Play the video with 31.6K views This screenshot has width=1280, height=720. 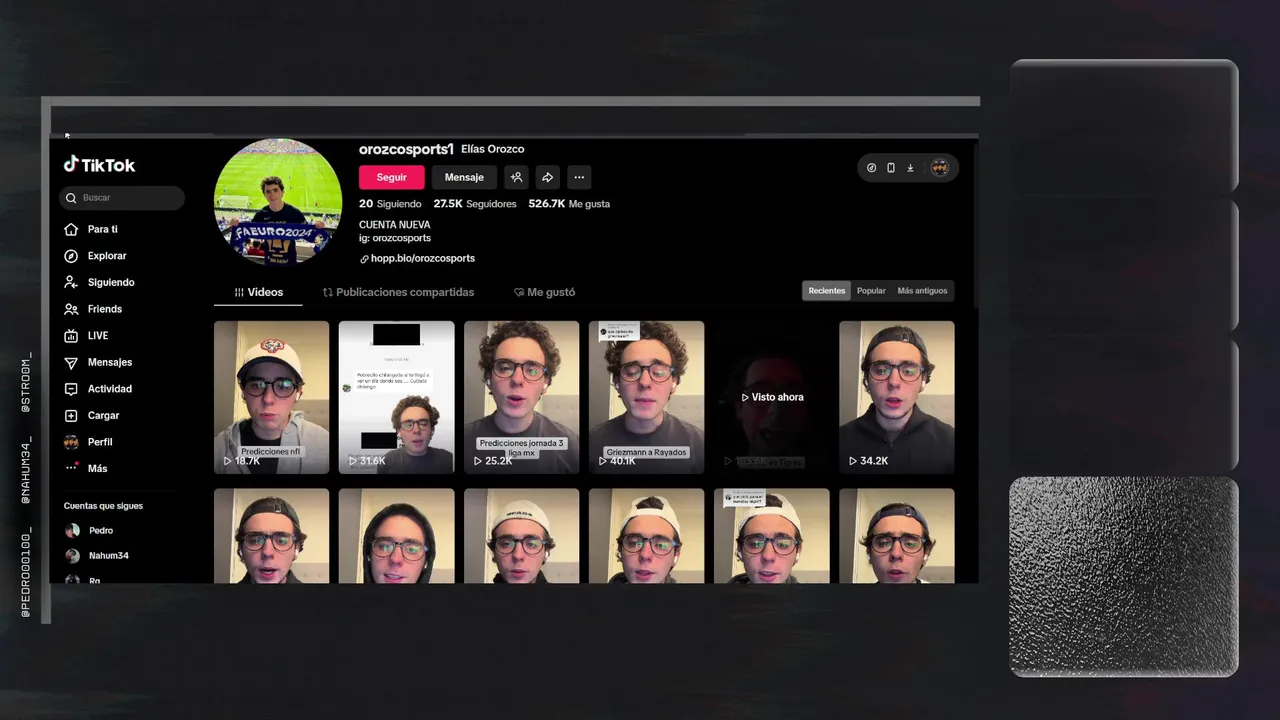point(396,397)
